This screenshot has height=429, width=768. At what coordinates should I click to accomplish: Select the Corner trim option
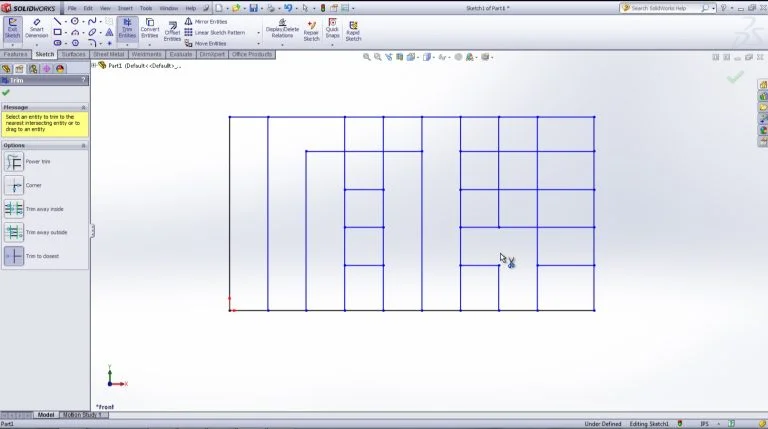point(14,186)
